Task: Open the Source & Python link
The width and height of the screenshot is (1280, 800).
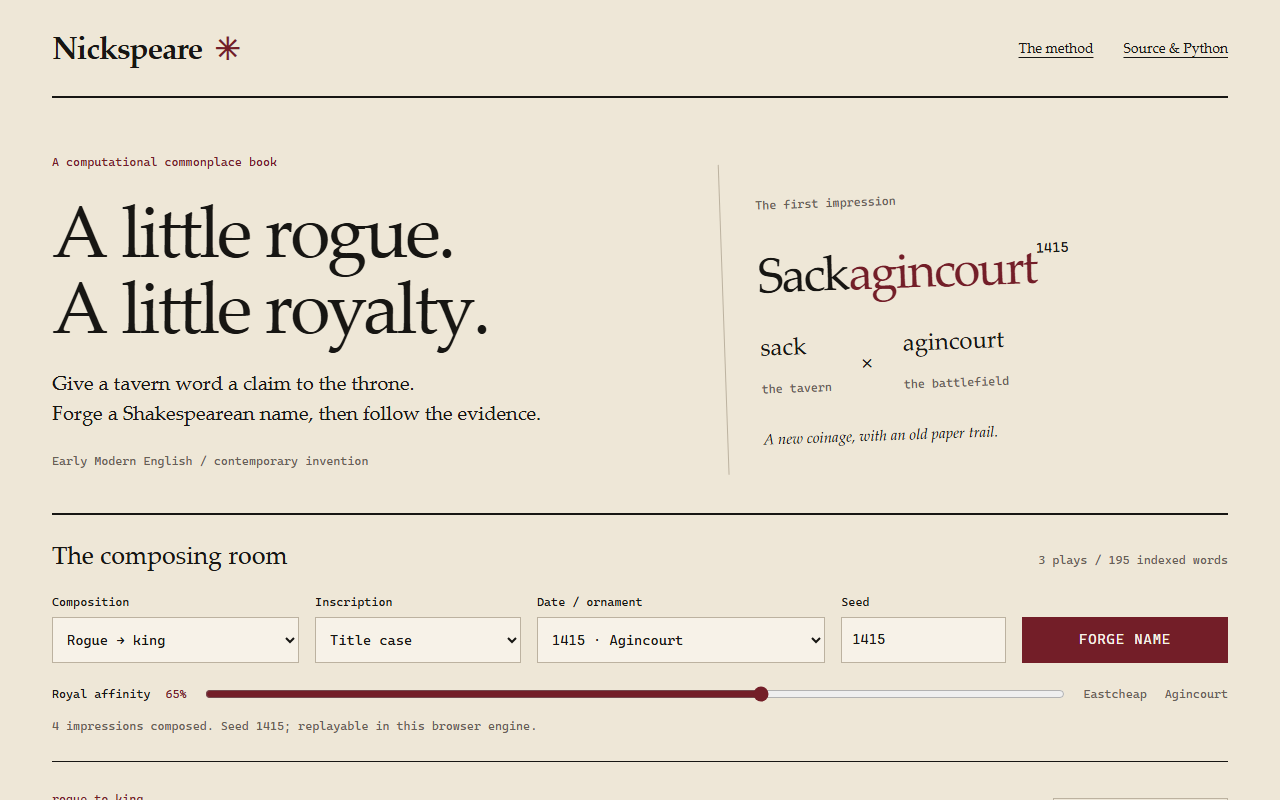Action: [1175, 48]
